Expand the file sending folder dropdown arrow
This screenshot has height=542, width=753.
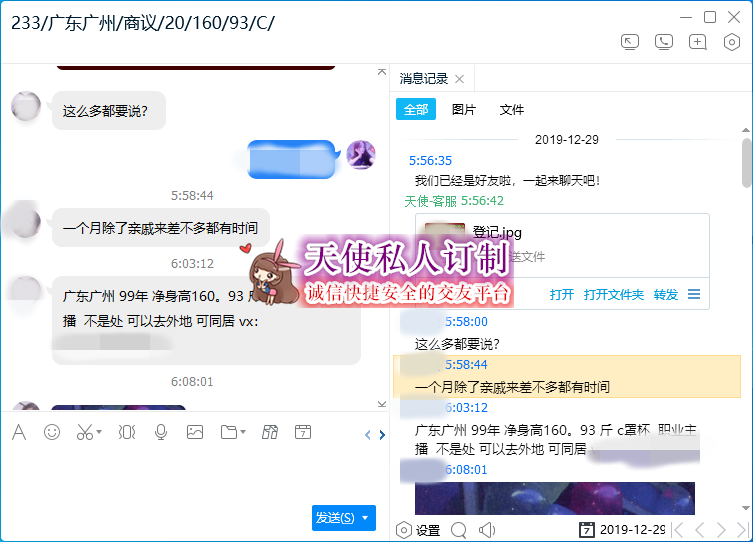[x=243, y=432]
